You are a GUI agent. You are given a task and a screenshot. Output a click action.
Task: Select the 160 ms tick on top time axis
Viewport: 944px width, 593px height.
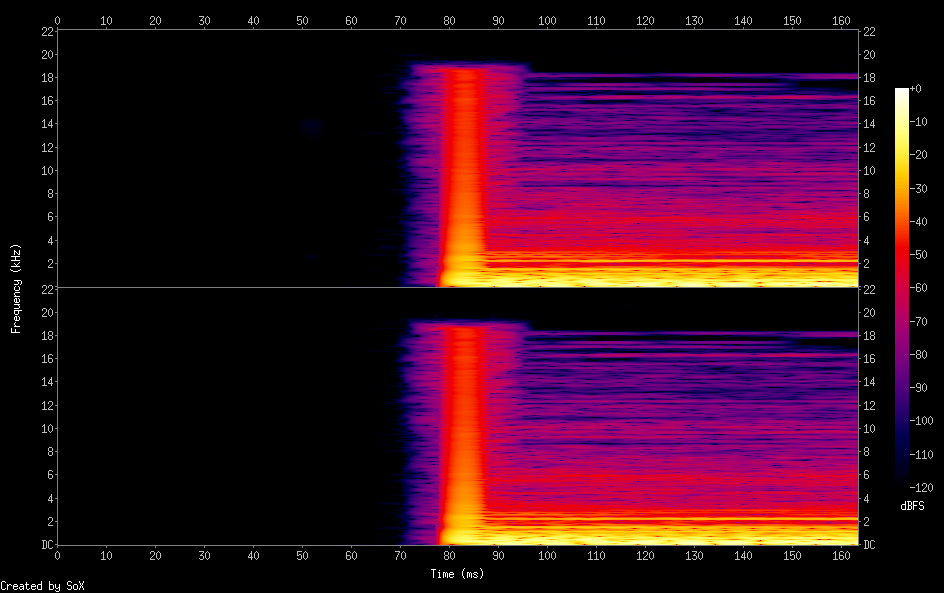(x=841, y=19)
